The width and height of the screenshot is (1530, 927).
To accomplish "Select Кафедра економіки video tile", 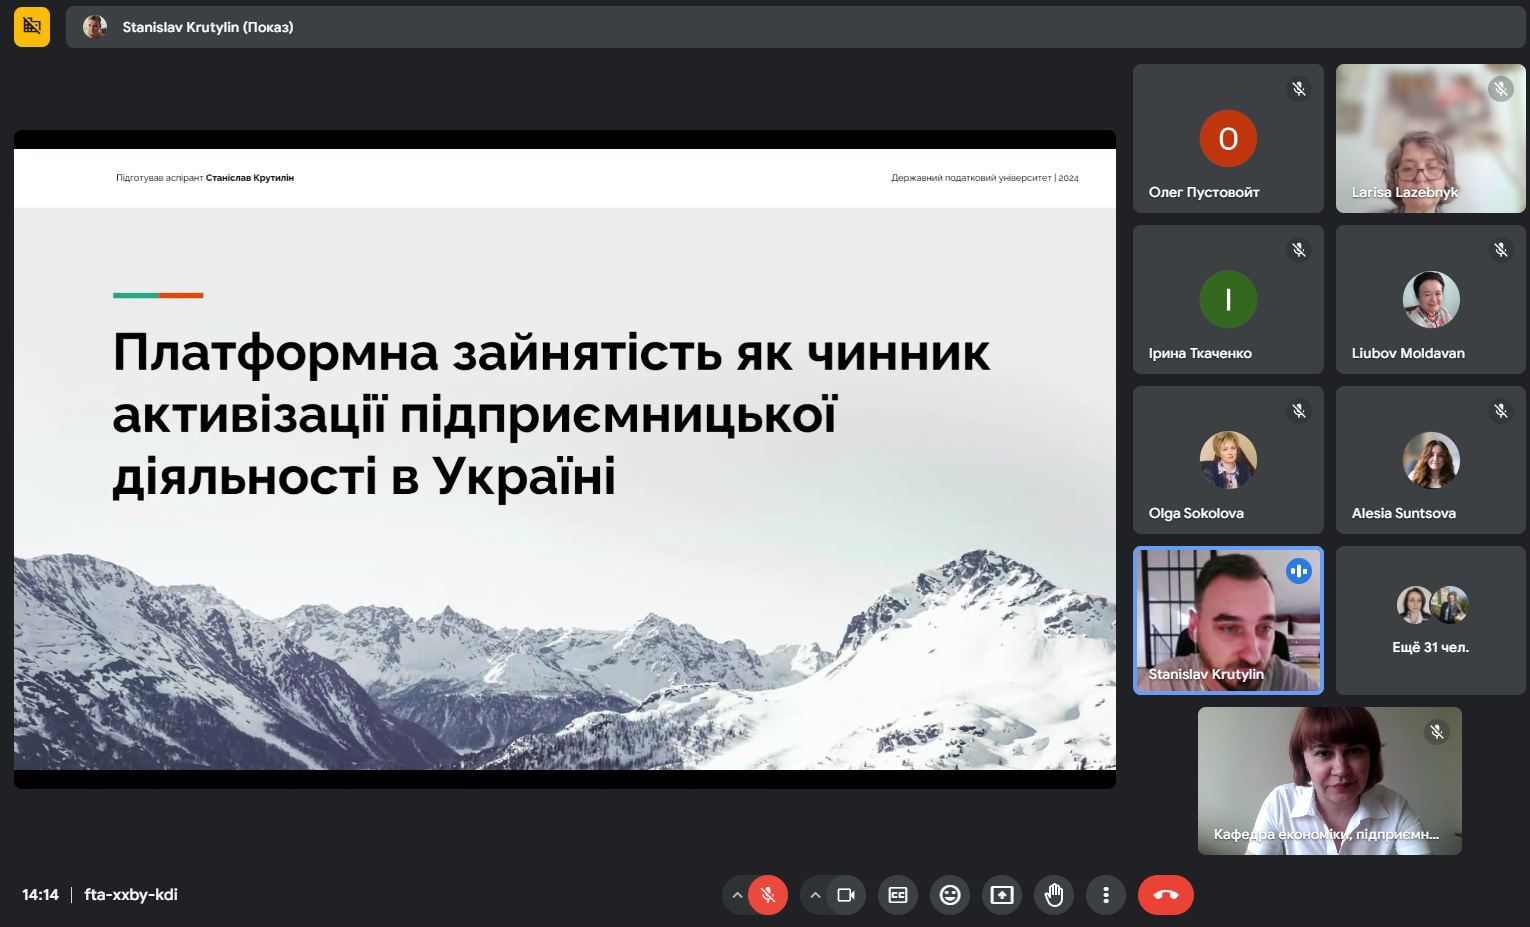I will (x=1330, y=781).
